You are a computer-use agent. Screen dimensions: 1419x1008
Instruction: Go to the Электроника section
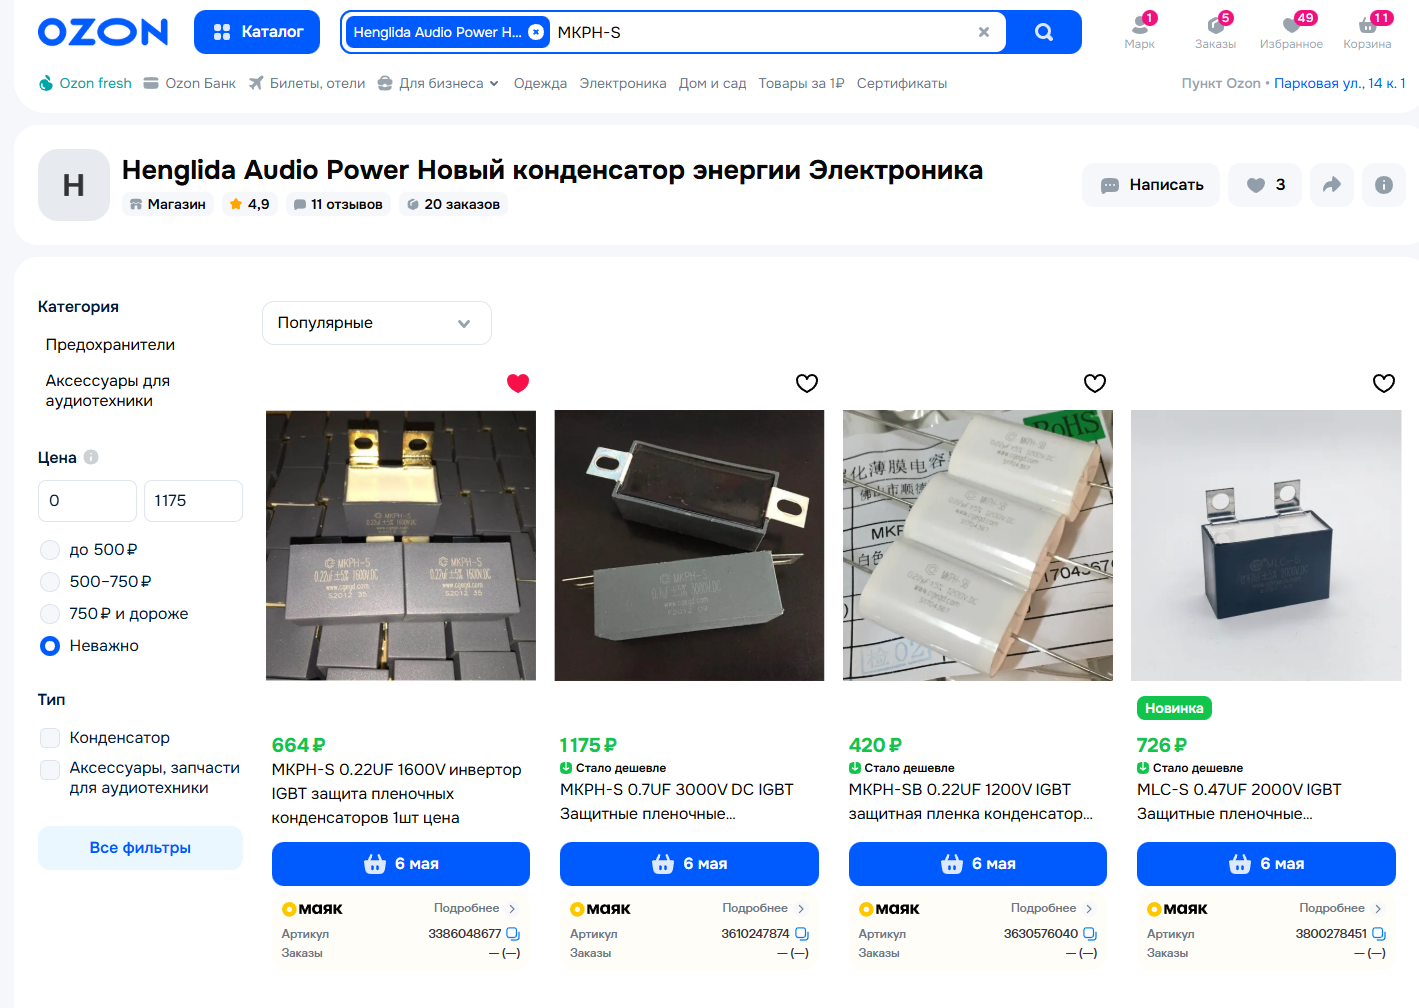click(623, 83)
